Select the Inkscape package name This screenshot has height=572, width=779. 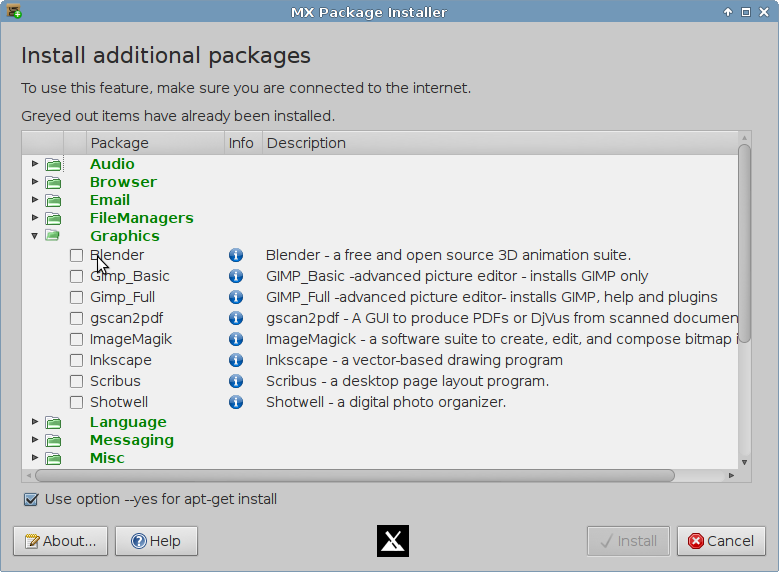pyautogui.click(x=121, y=360)
